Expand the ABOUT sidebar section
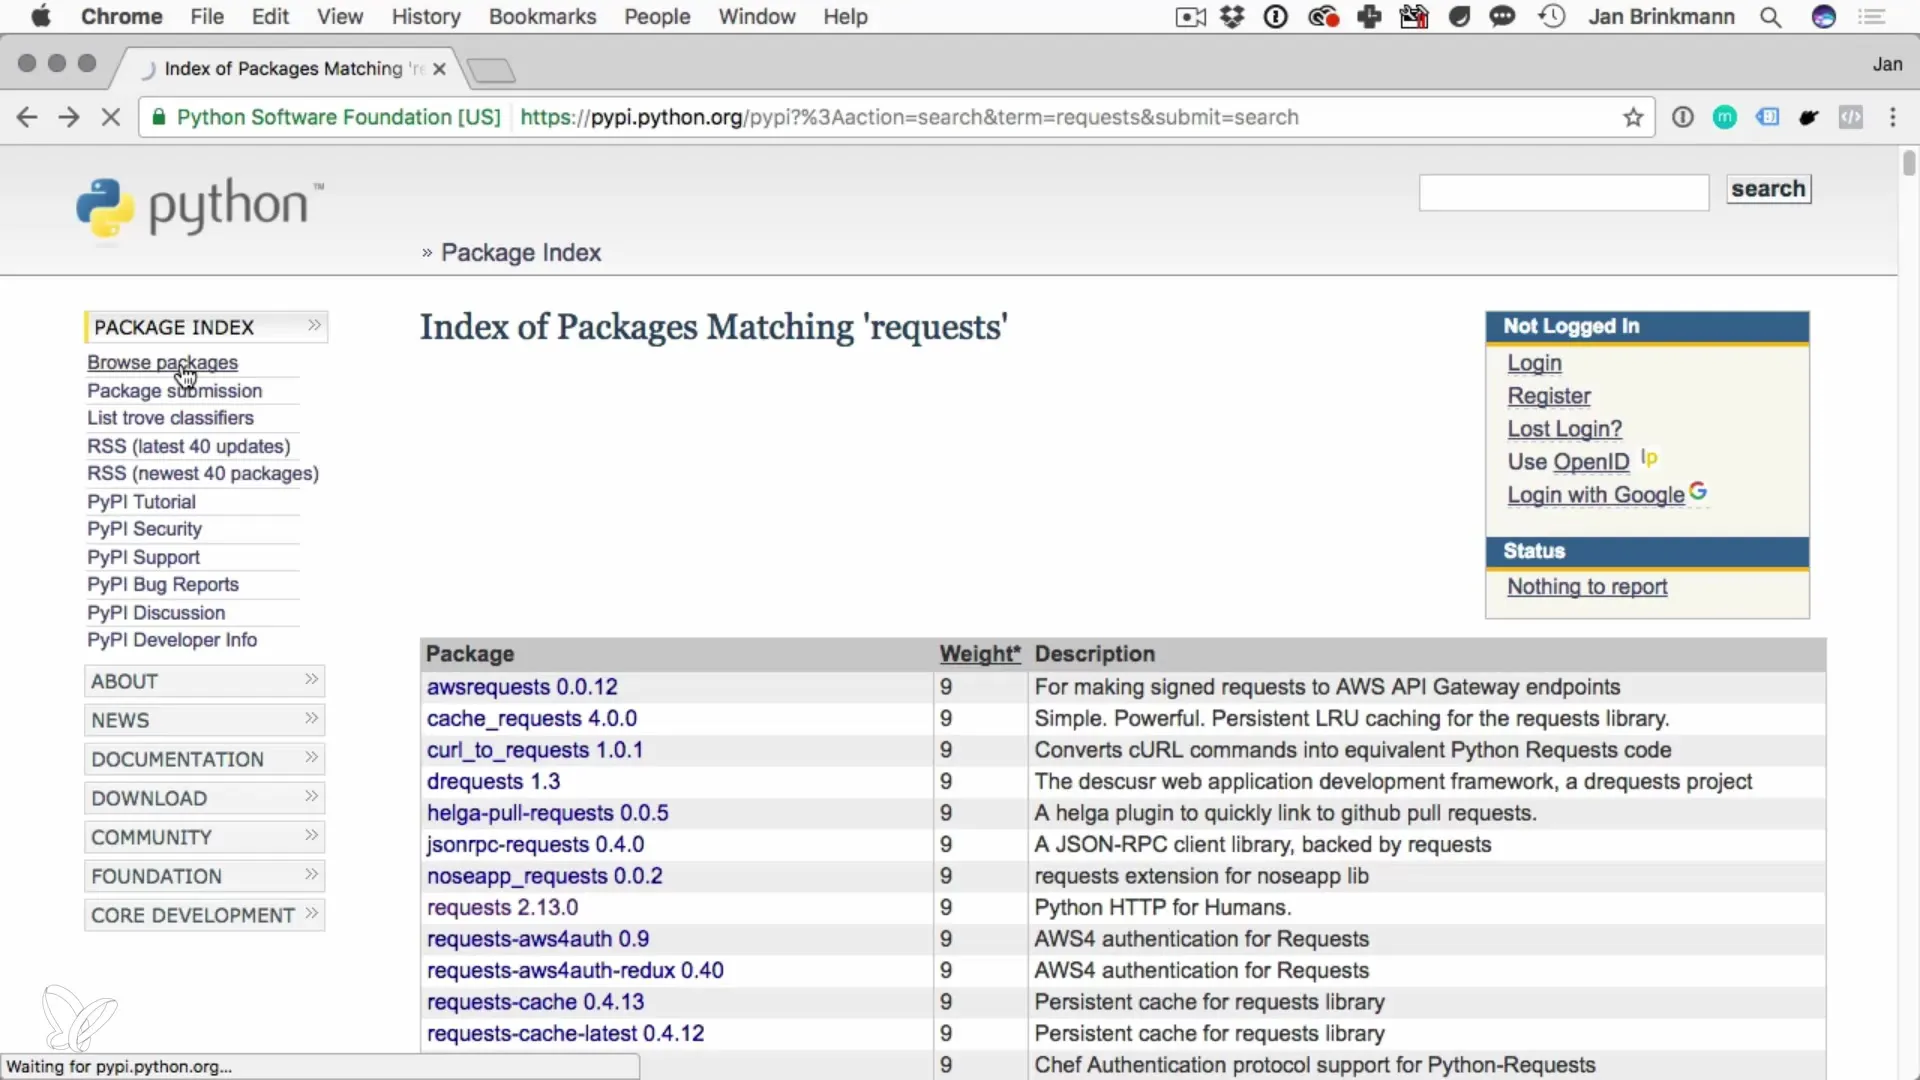 [204, 681]
